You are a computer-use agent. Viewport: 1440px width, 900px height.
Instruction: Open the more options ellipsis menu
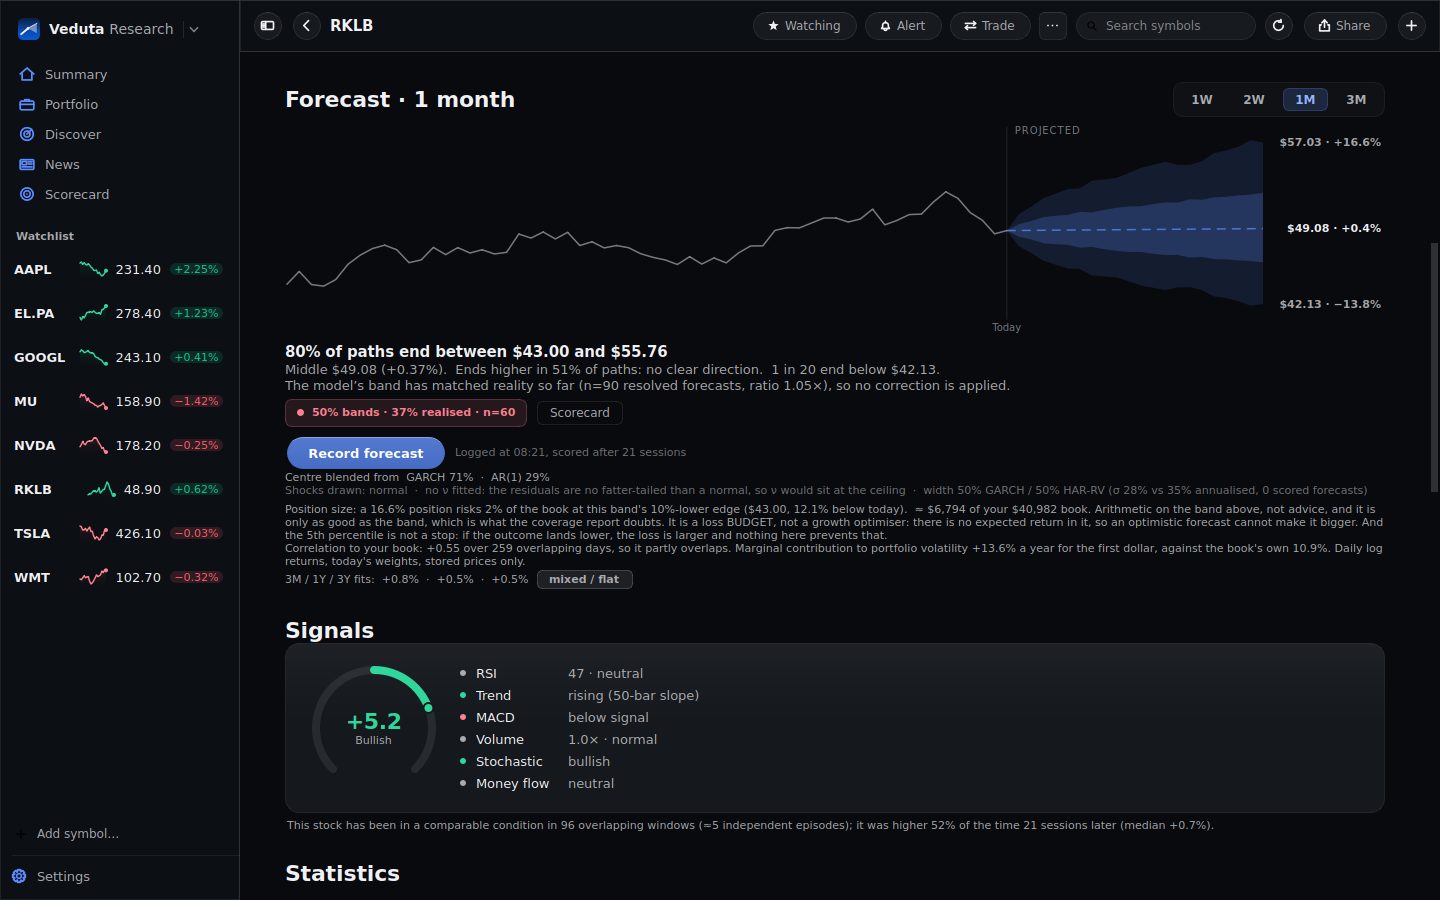(1052, 26)
